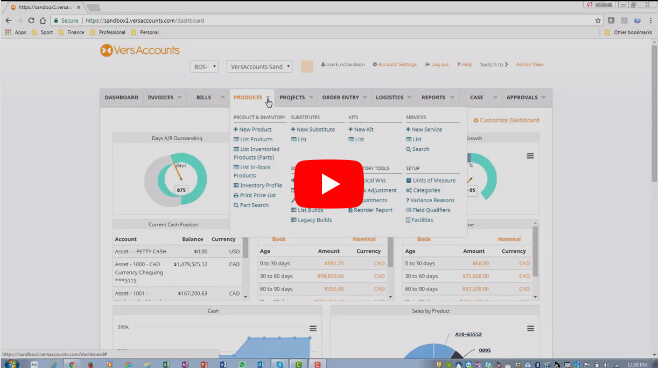Open the Sales by Product chart menu icon
This screenshot has height=368, width=658.
point(530,328)
